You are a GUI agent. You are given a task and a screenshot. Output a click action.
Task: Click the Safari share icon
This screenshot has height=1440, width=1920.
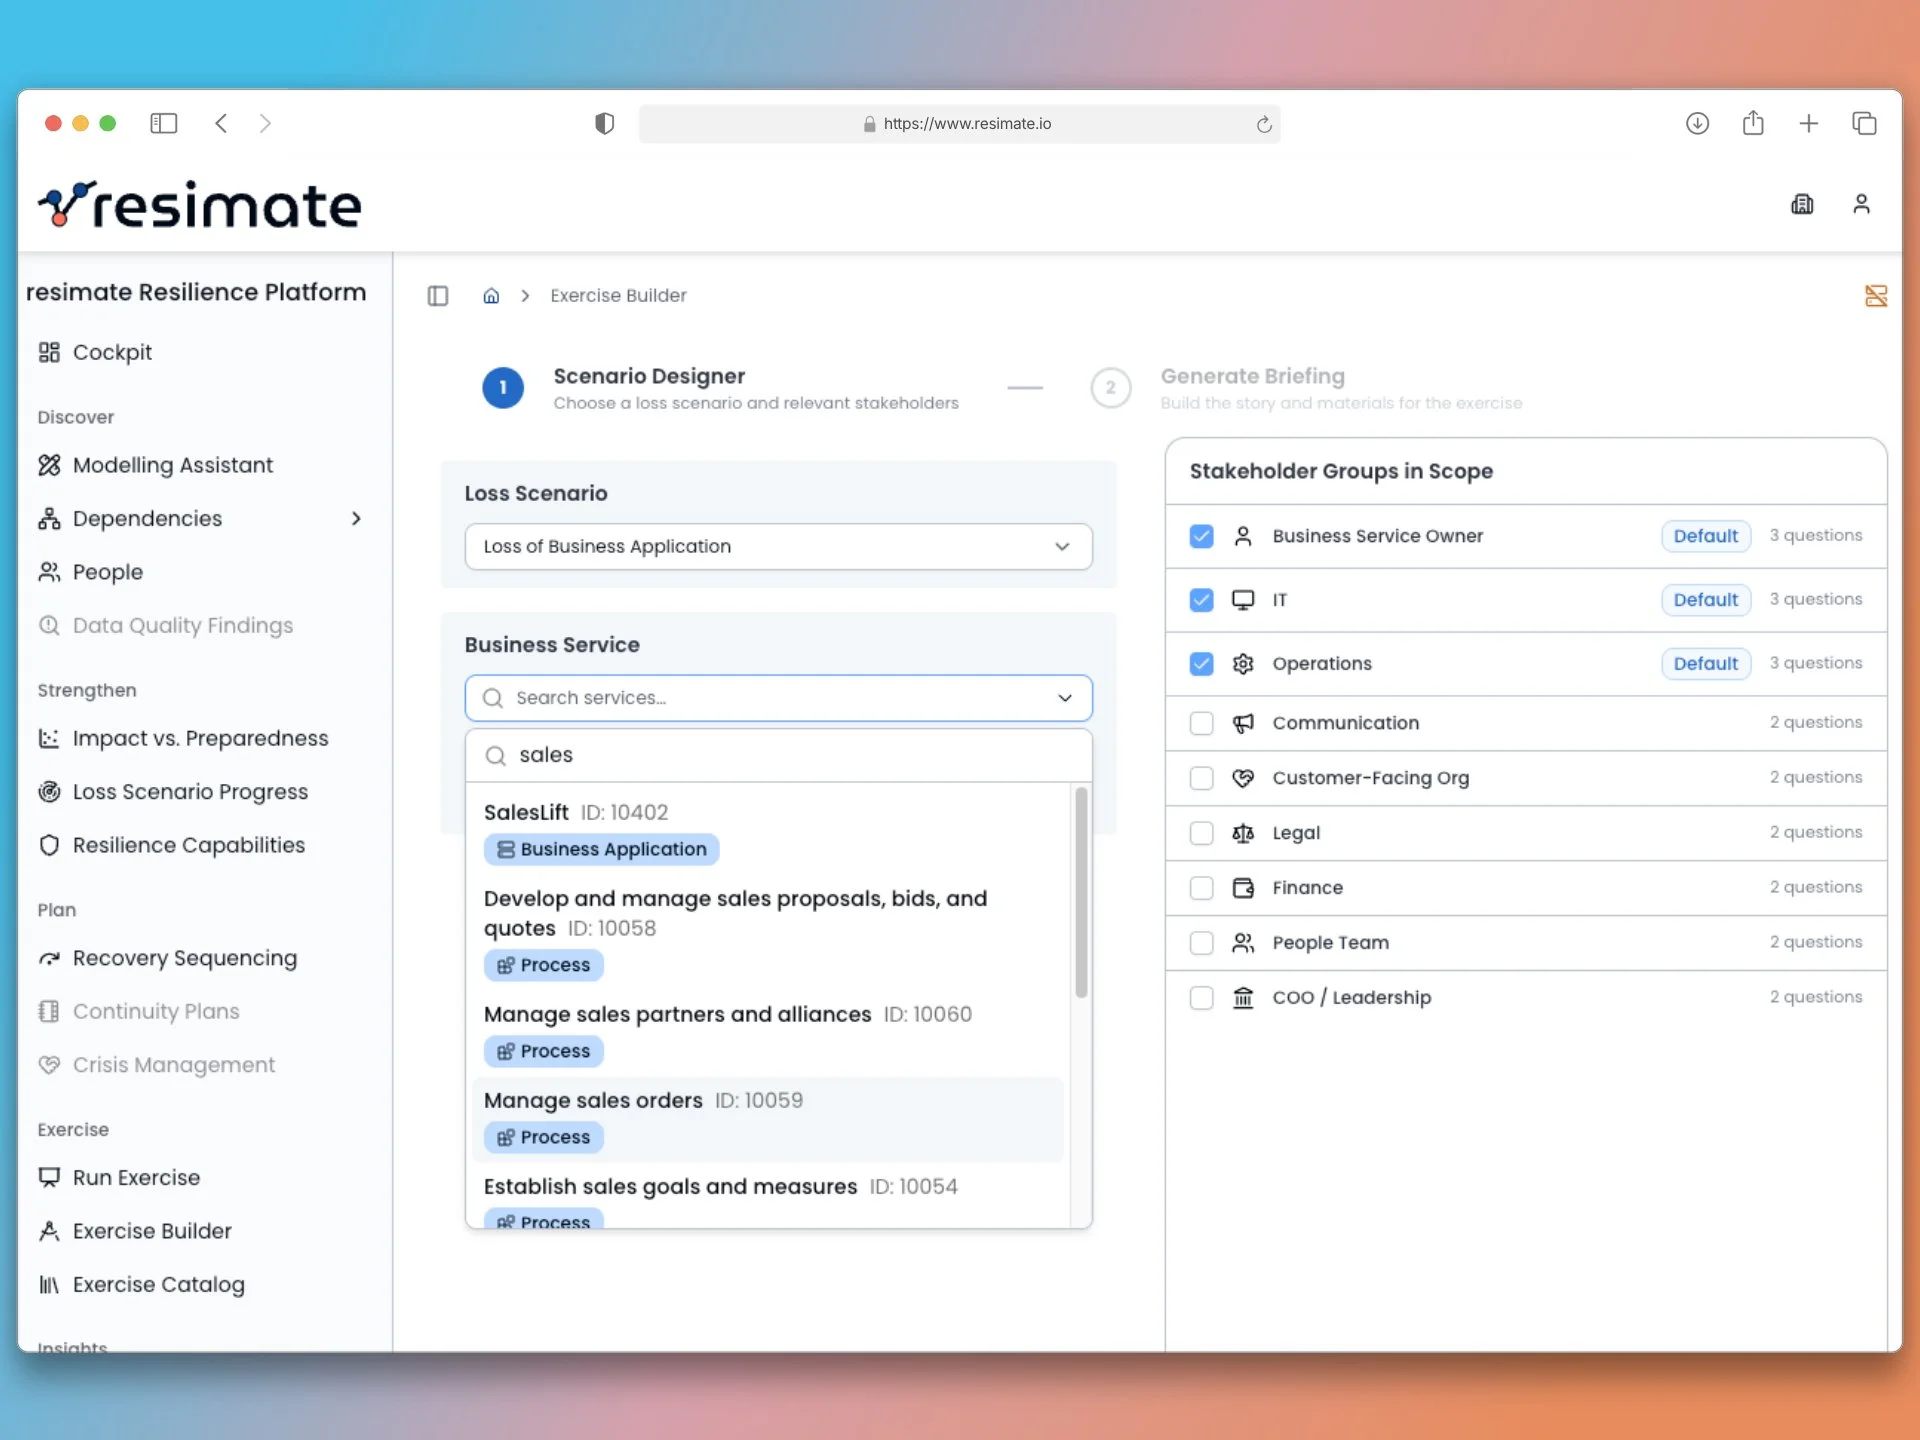point(1753,123)
